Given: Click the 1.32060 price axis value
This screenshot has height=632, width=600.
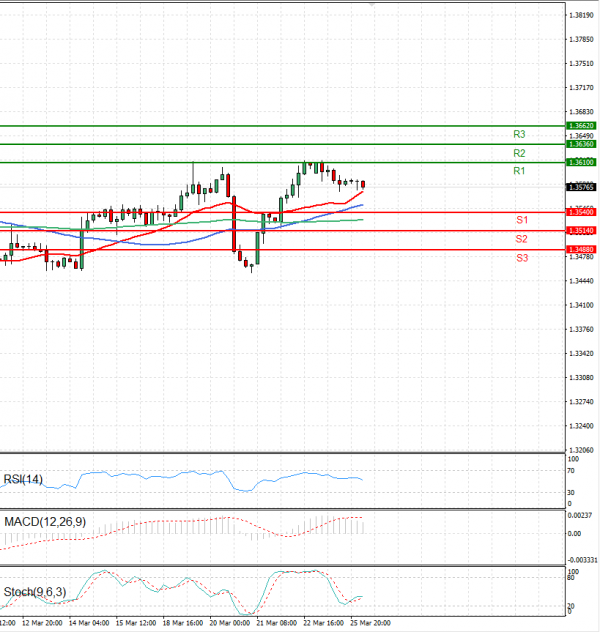Looking at the screenshot, I should (x=581, y=450).
